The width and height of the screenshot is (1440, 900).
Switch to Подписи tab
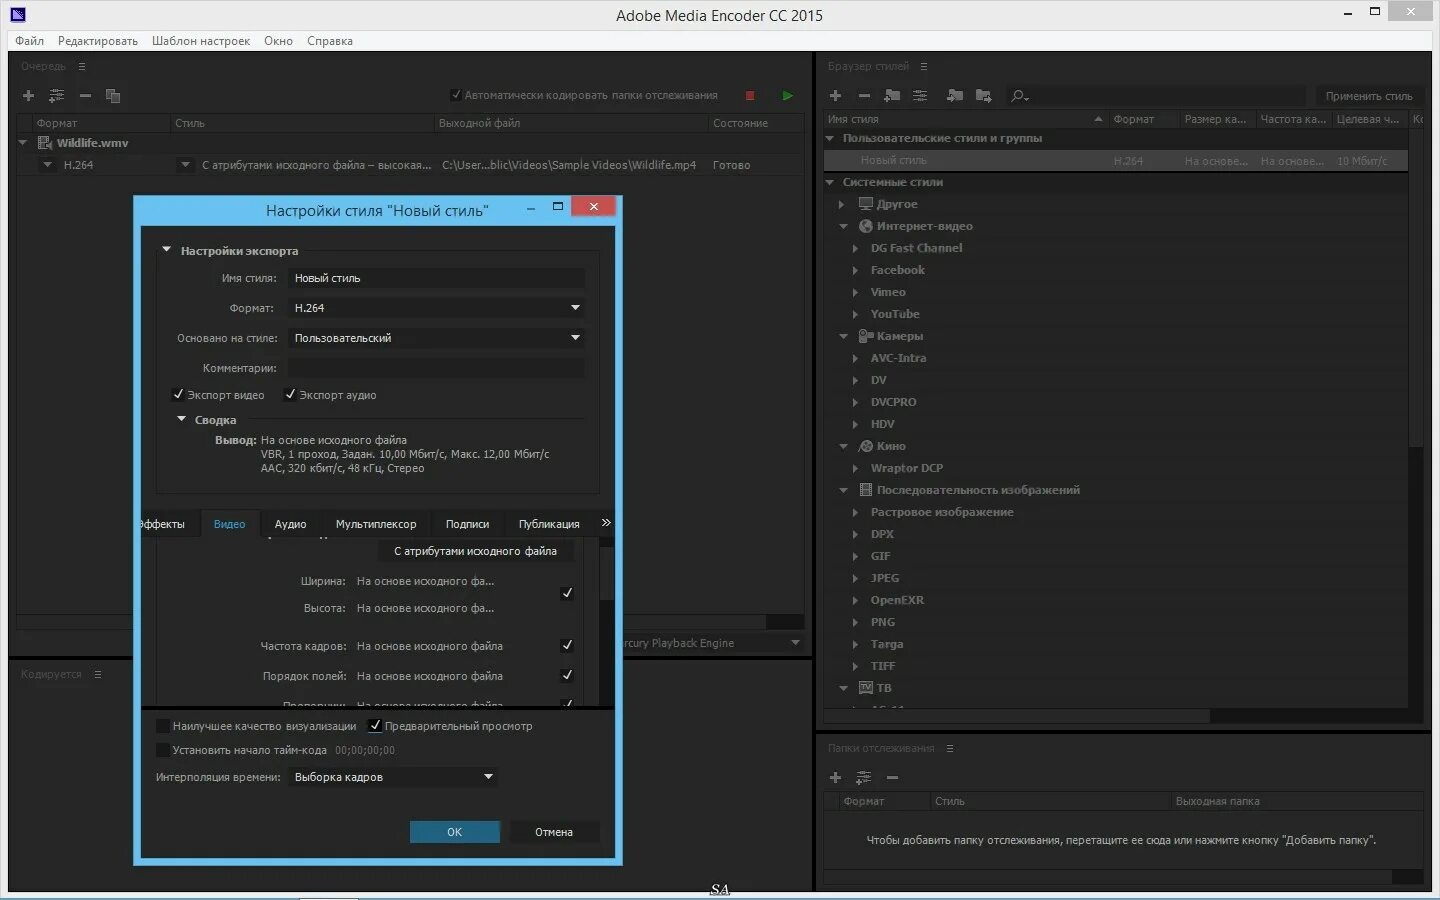coord(467,524)
